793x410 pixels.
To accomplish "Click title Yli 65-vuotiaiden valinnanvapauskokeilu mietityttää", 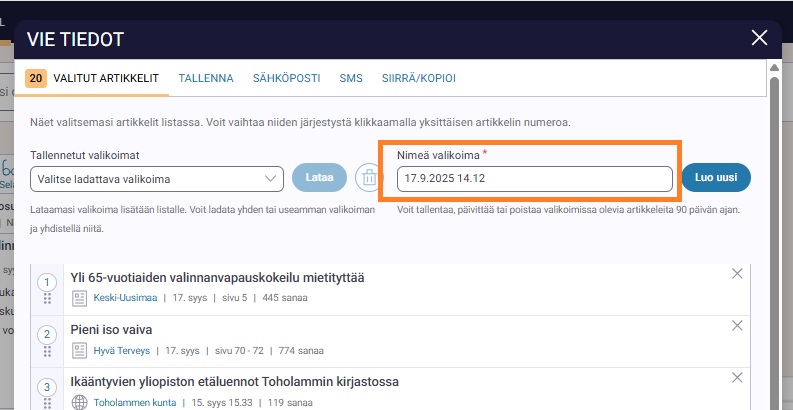I will 217,278.
